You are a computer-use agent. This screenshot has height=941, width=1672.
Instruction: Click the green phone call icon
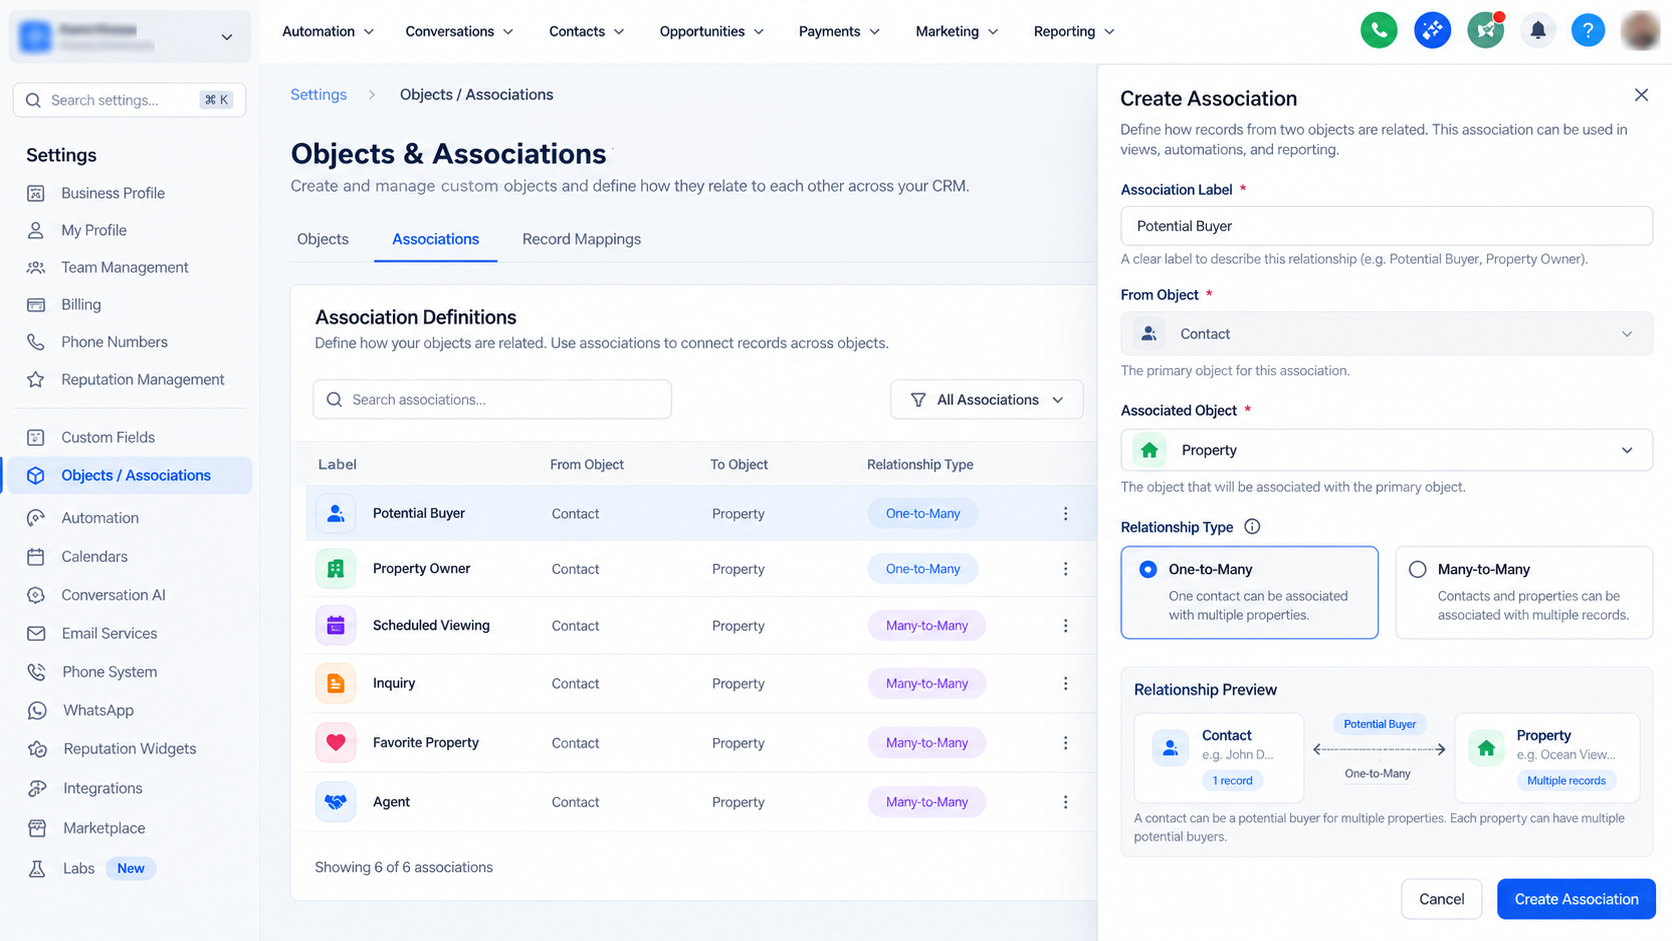click(x=1379, y=31)
